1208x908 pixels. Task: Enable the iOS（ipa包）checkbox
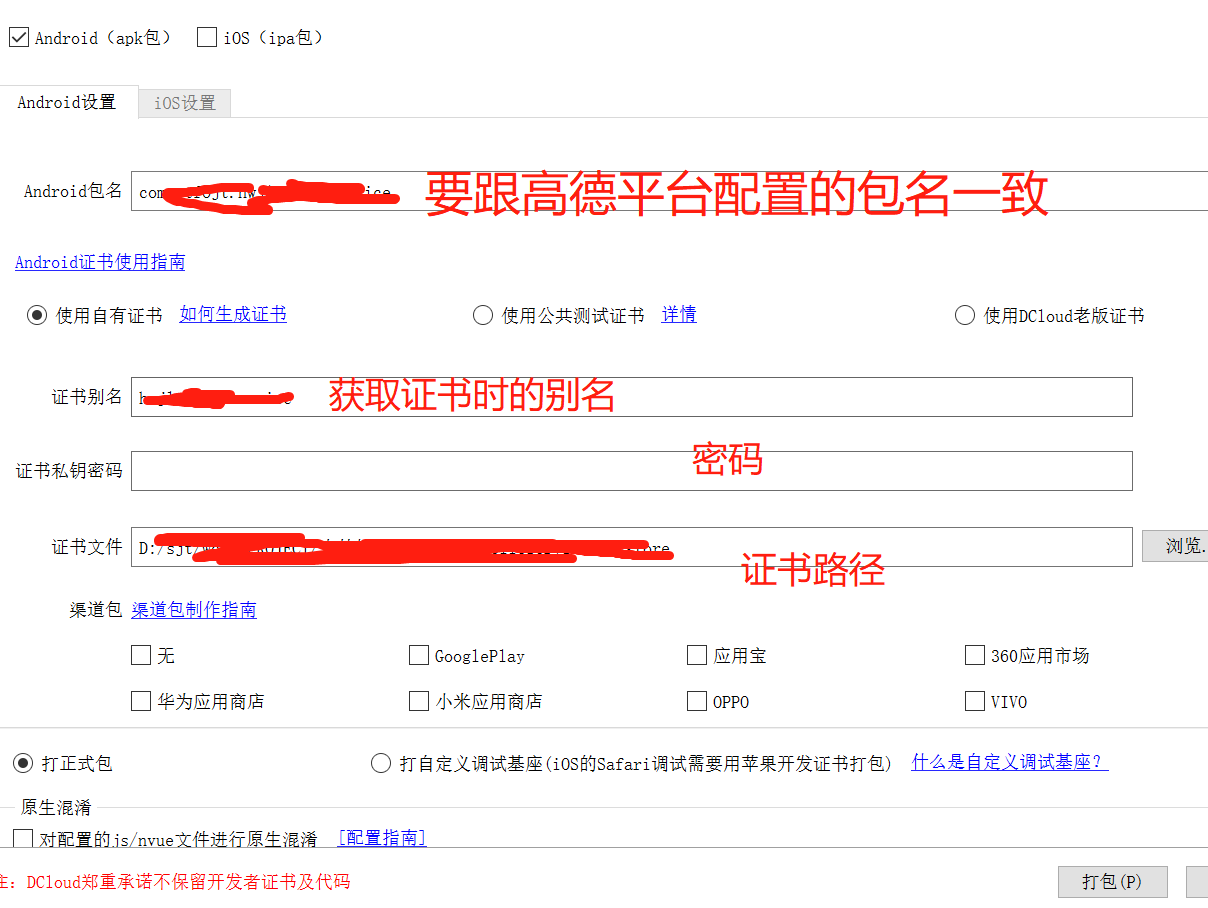(x=206, y=36)
